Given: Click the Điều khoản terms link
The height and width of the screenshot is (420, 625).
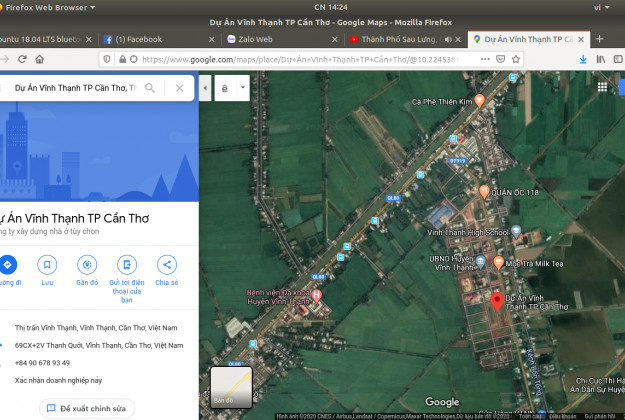Looking at the screenshot, I should pyautogui.click(x=562, y=416).
